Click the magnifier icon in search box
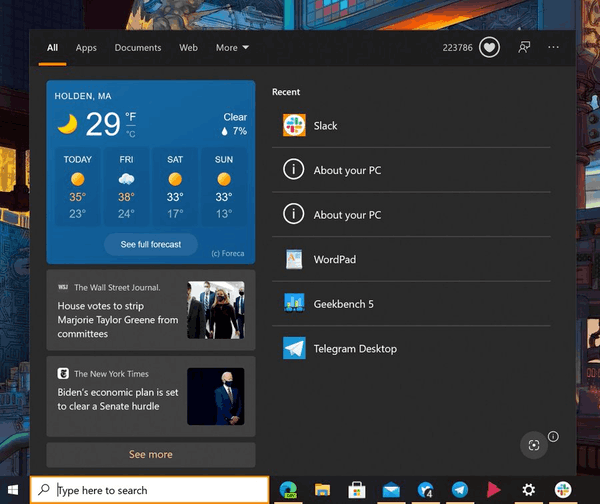The image size is (600, 504). point(44,489)
